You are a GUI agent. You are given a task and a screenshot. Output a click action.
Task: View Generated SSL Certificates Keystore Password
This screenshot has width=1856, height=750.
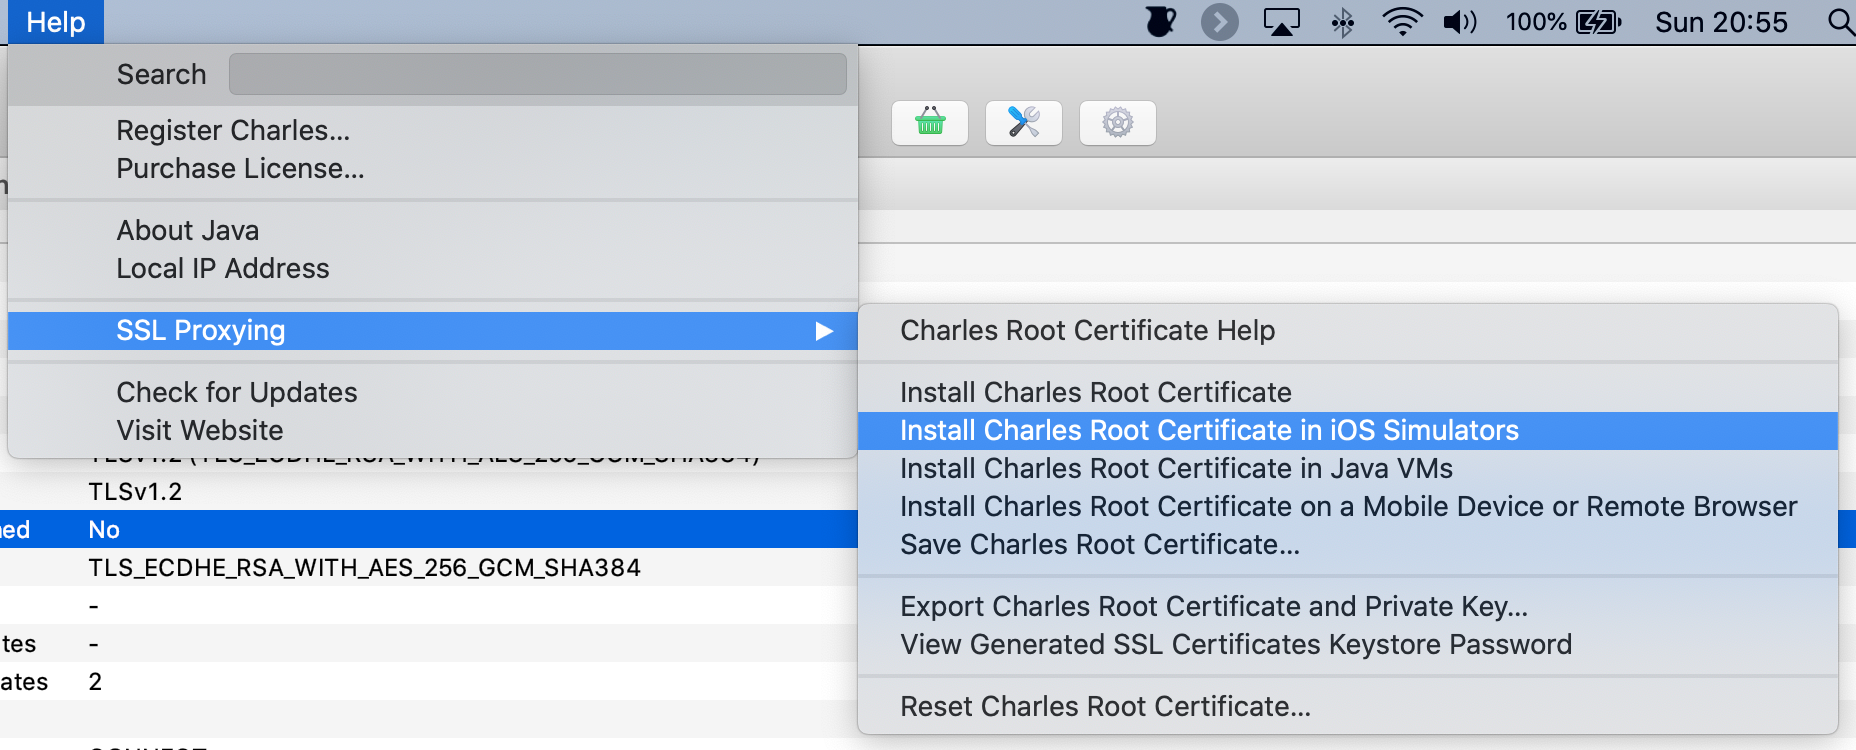pyautogui.click(x=1348, y=645)
